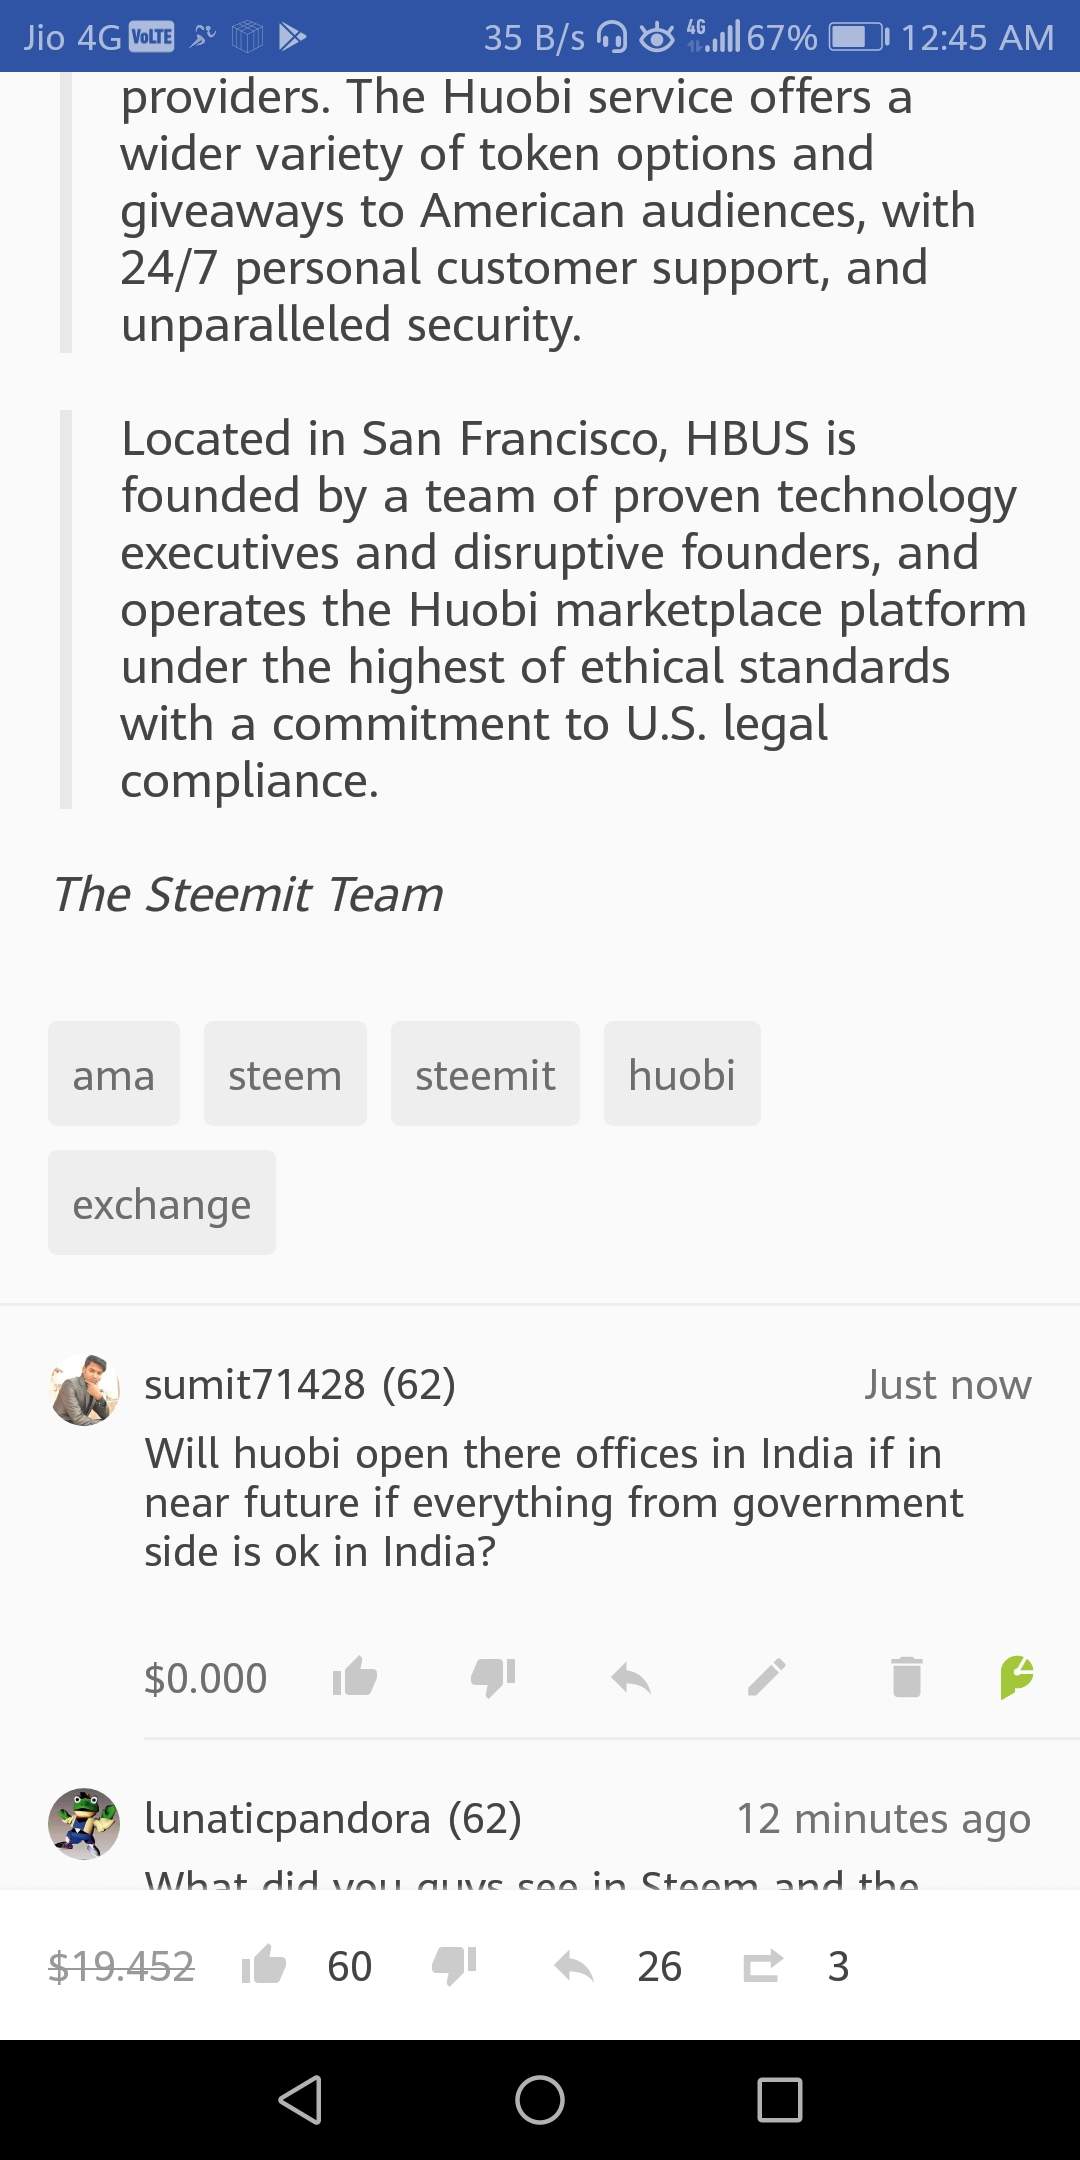Image resolution: width=1080 pixels, height=2160 pixels.
Task: Downvote sumit71428's comment with thumbs down
Action: click(x=493, y=1677)
